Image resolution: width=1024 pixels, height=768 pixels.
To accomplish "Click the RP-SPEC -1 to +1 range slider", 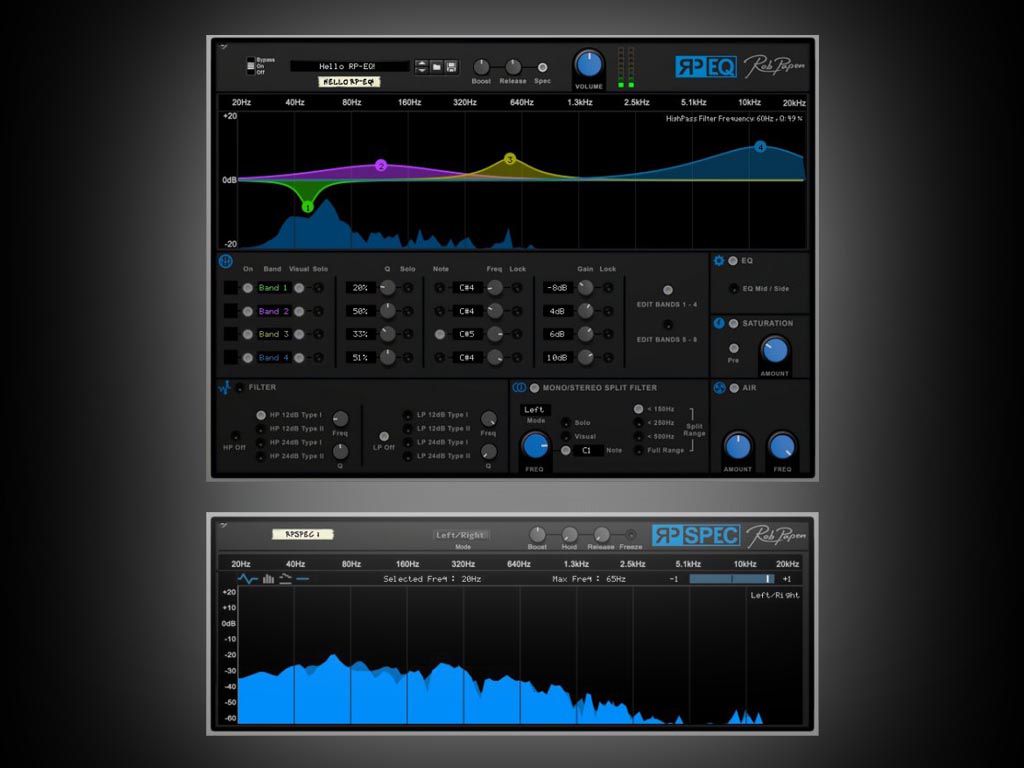I will [x=731, y=579].
